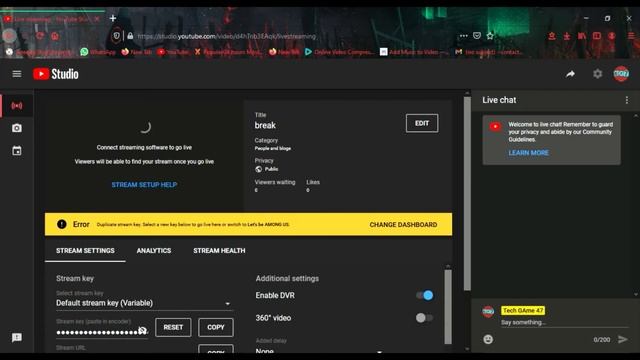Expand the Added delay None dropdown
The width and height of the screenshot is (640, 360).
[x=320, y=350]
